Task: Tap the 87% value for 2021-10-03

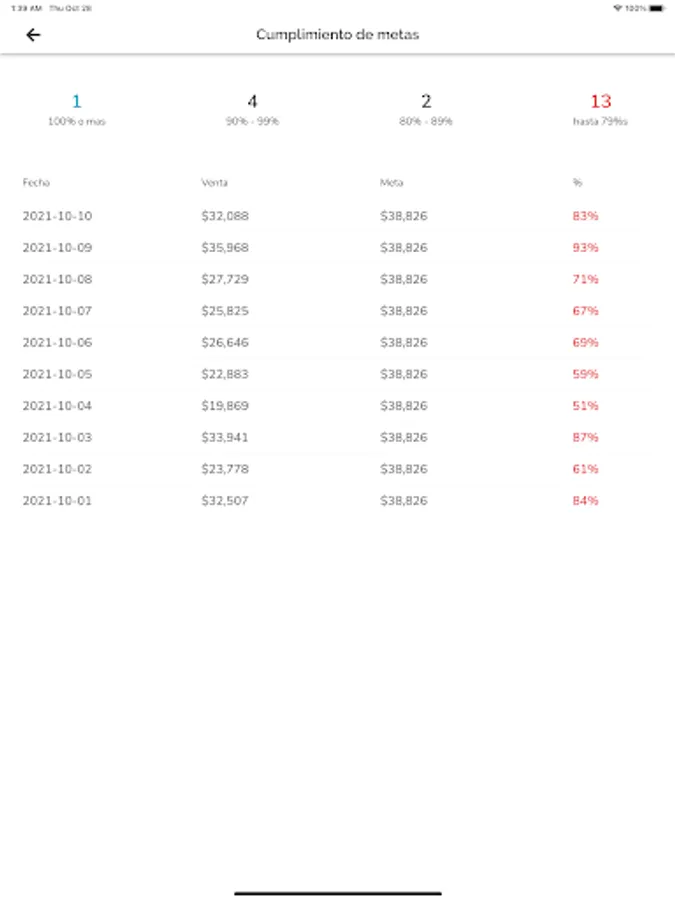Action: 585,437
